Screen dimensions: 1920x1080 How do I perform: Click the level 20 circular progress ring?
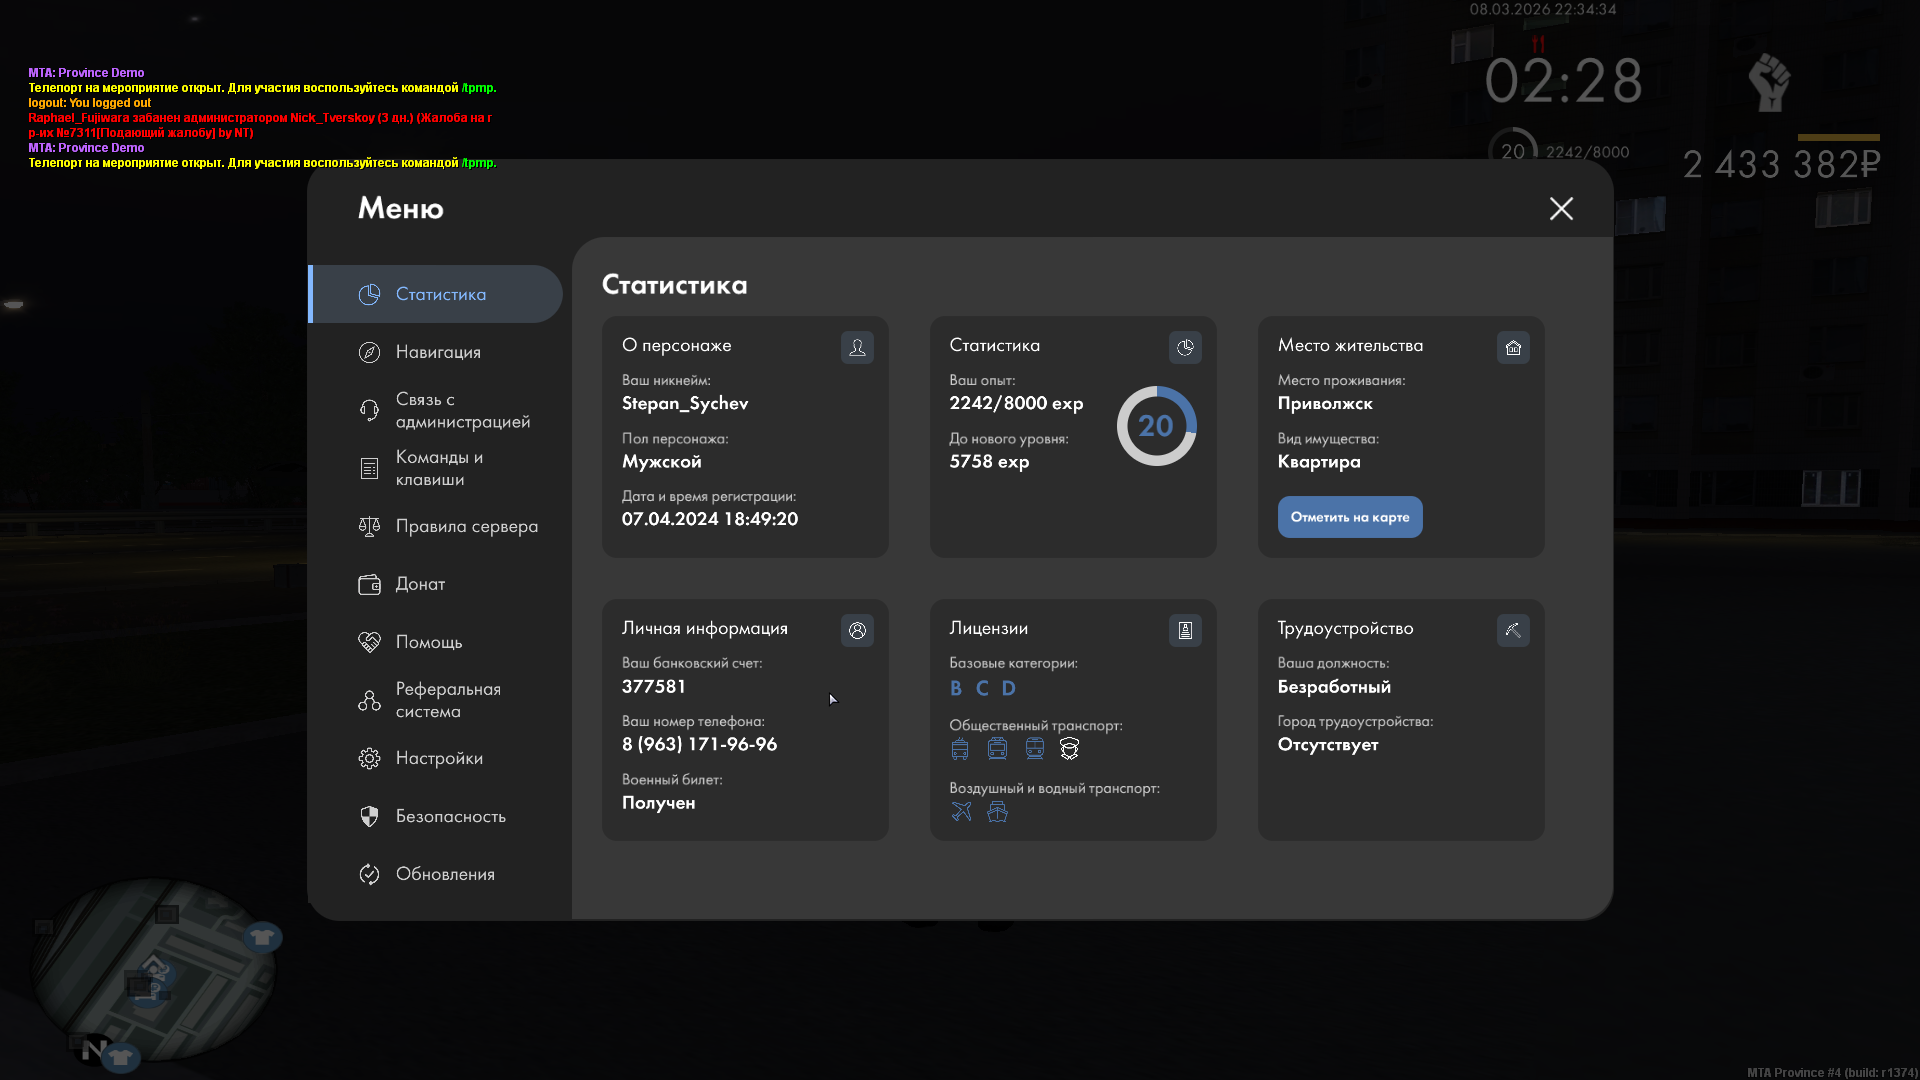[x=1156, y=426]
